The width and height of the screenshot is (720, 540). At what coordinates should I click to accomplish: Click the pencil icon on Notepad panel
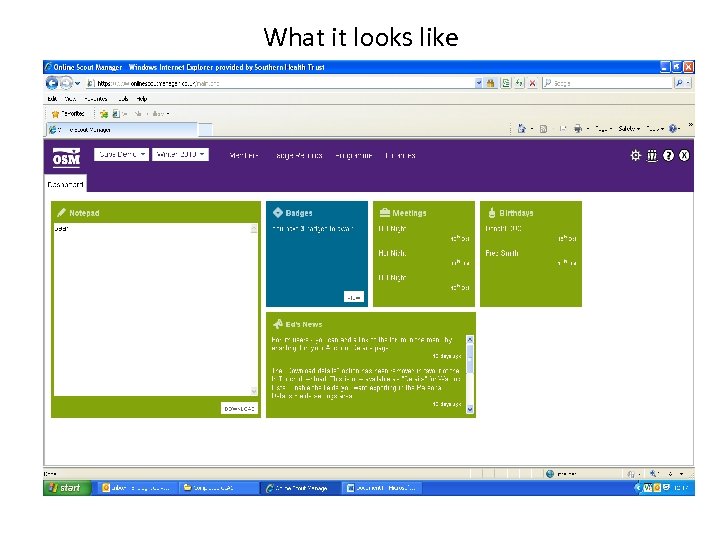point(61,213)
